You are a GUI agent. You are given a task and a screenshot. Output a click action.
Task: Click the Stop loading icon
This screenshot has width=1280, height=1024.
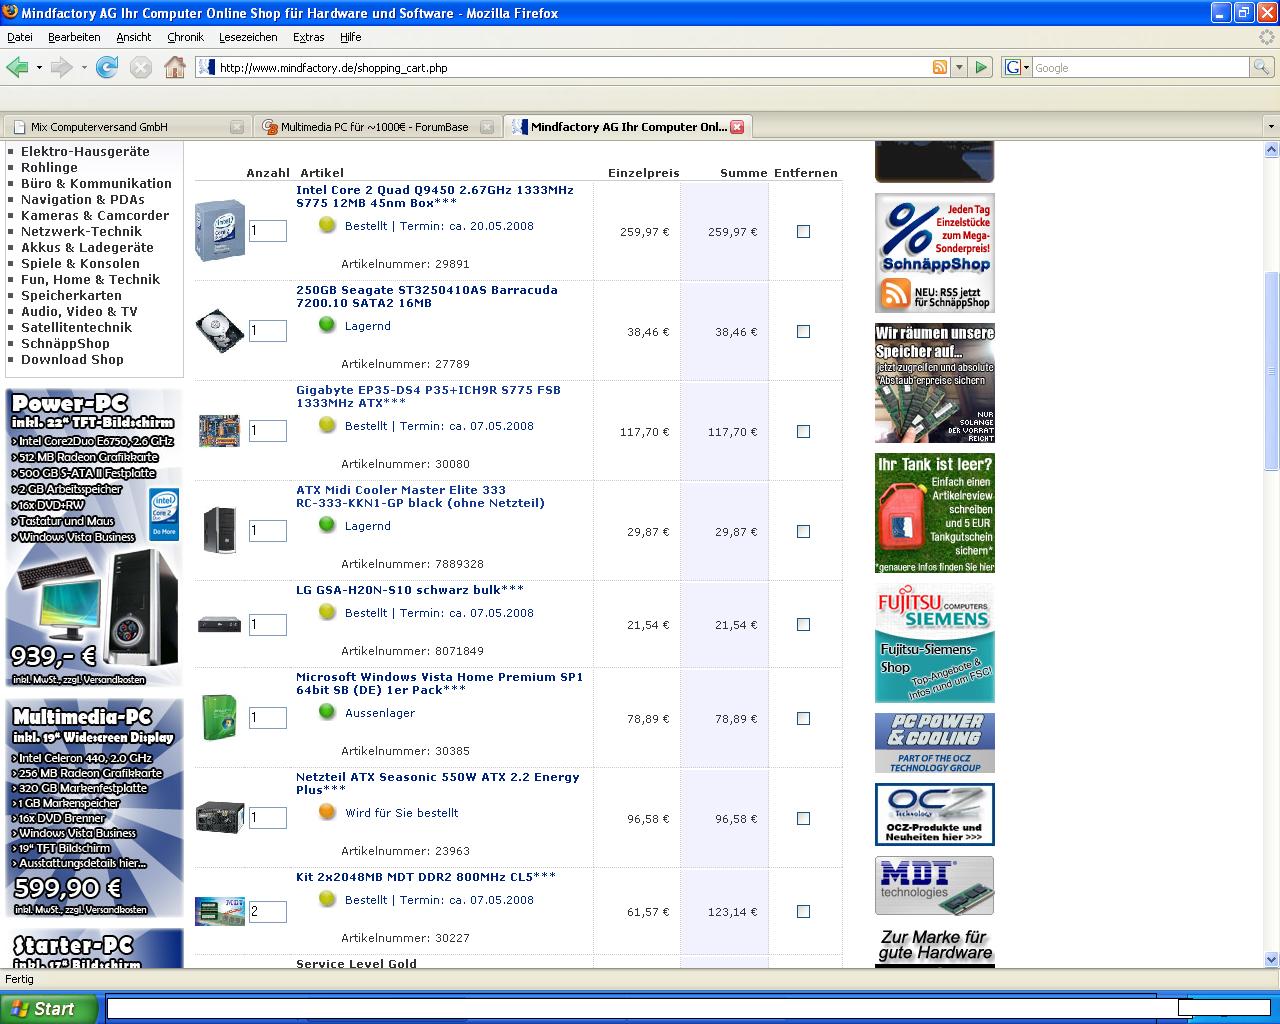pyautogui.click(x=141, y=67)
